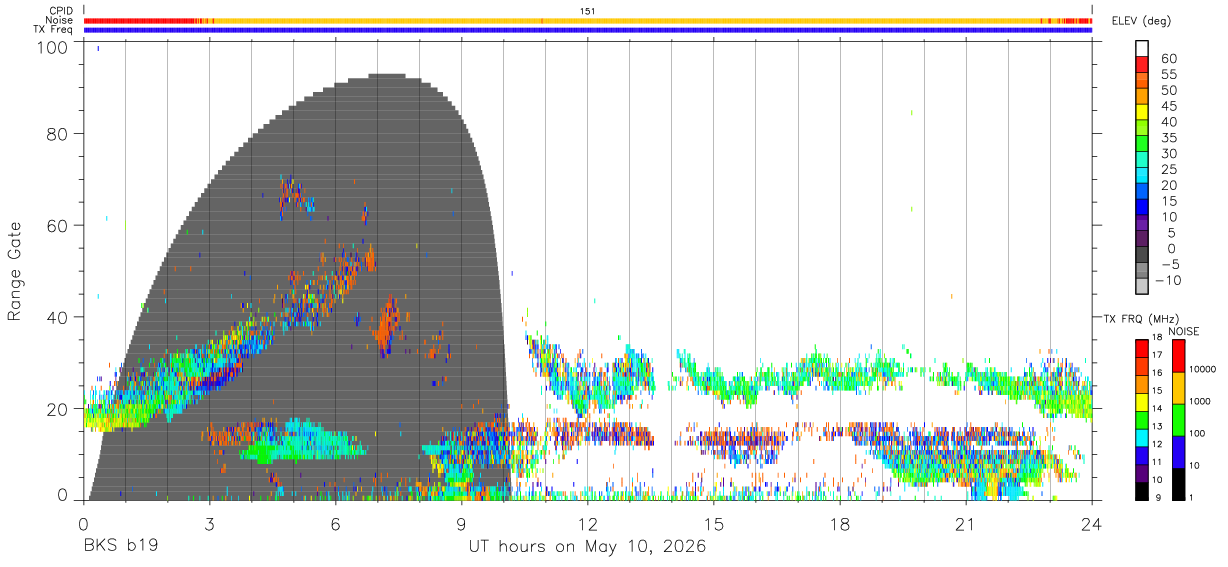Click the NOISE scale label 1000
The height and width of the screenshot is (567, 1228).
(x=1201, y=401)
